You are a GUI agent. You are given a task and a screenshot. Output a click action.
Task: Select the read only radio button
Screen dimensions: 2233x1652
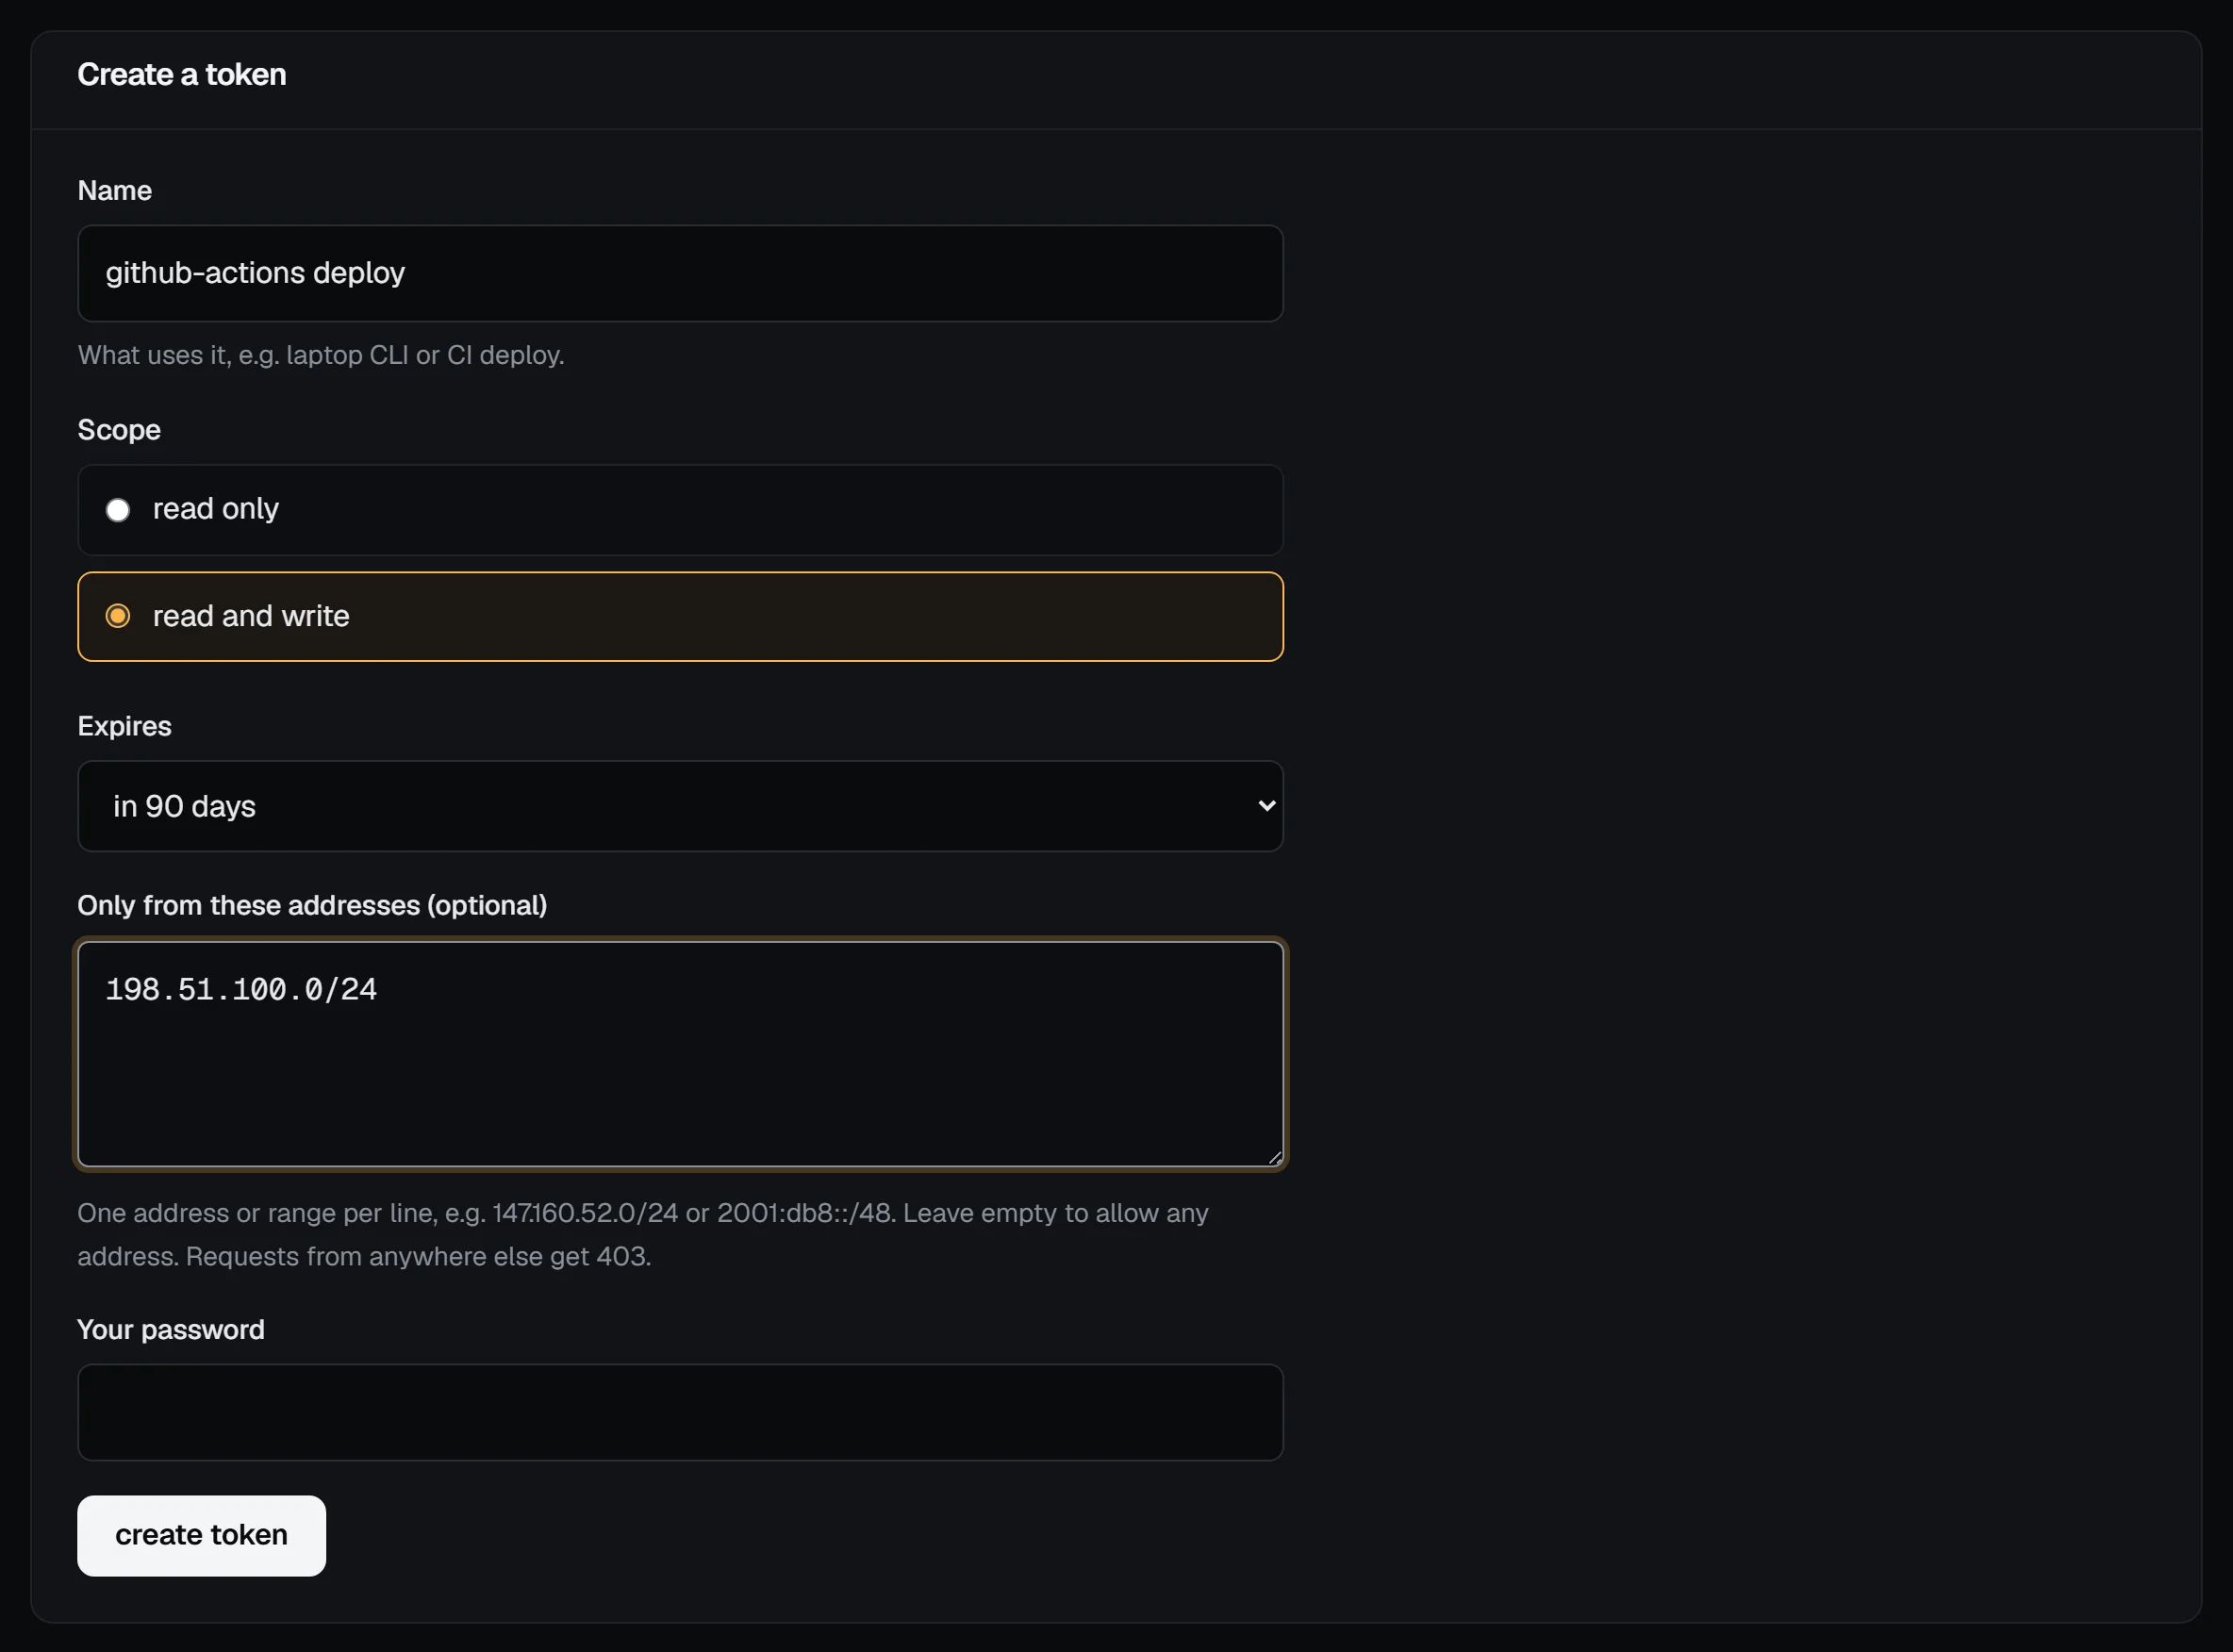coord(118,510)
